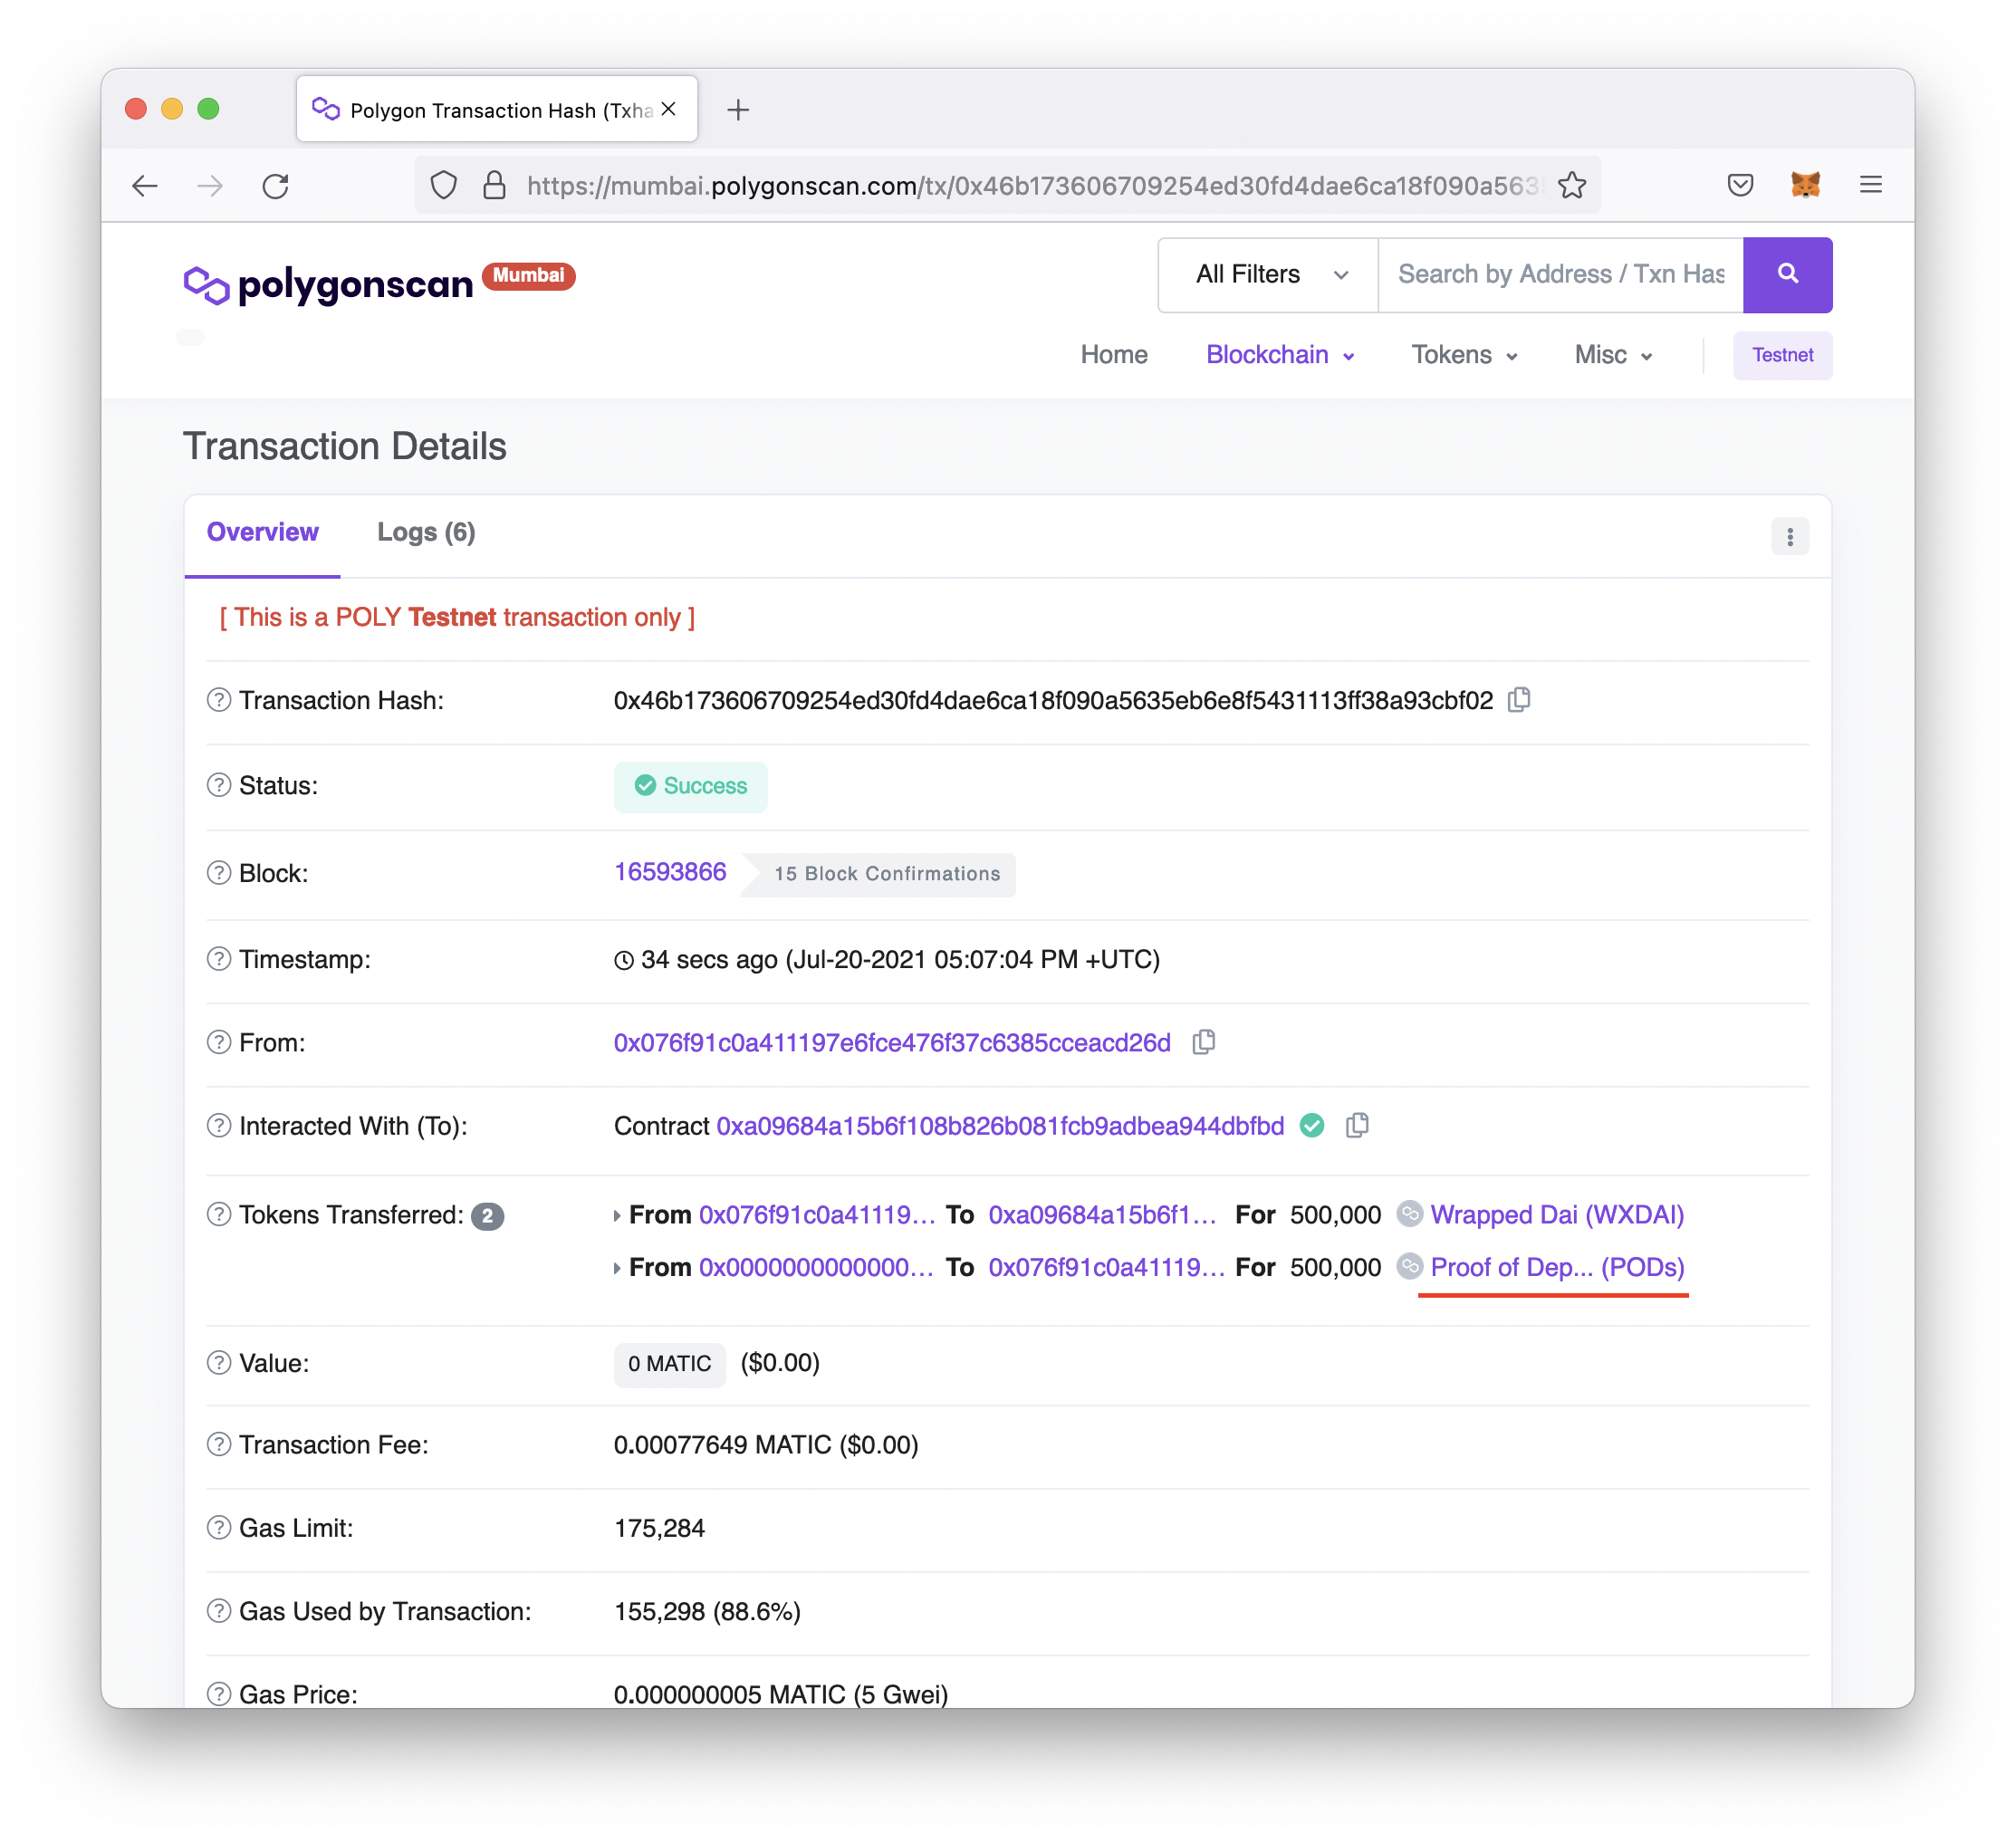Open zero address 0x0000000000000… link
2016x1842 pixels.
point(816,1268)
